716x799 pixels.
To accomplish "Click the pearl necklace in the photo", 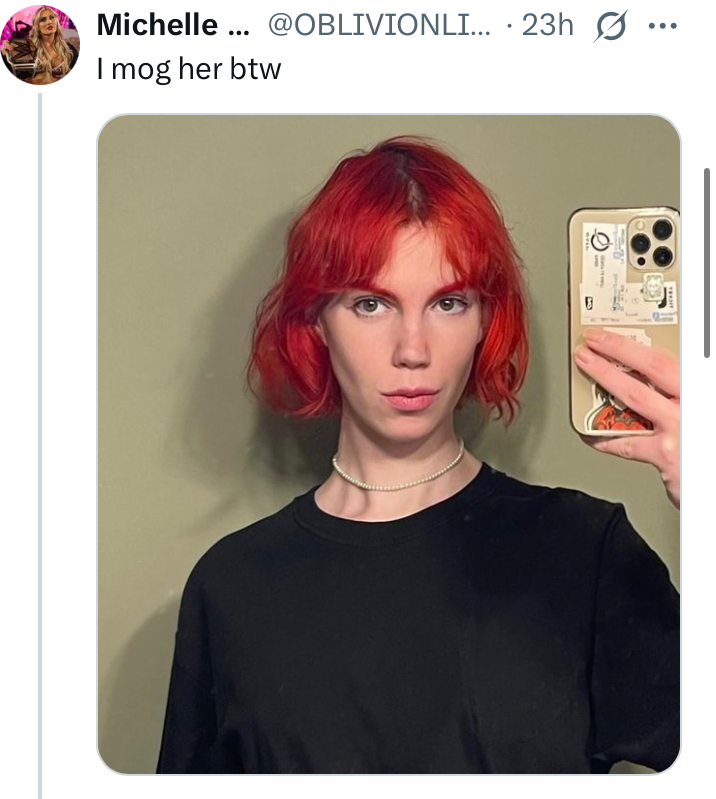I will [x=399, y=471].
